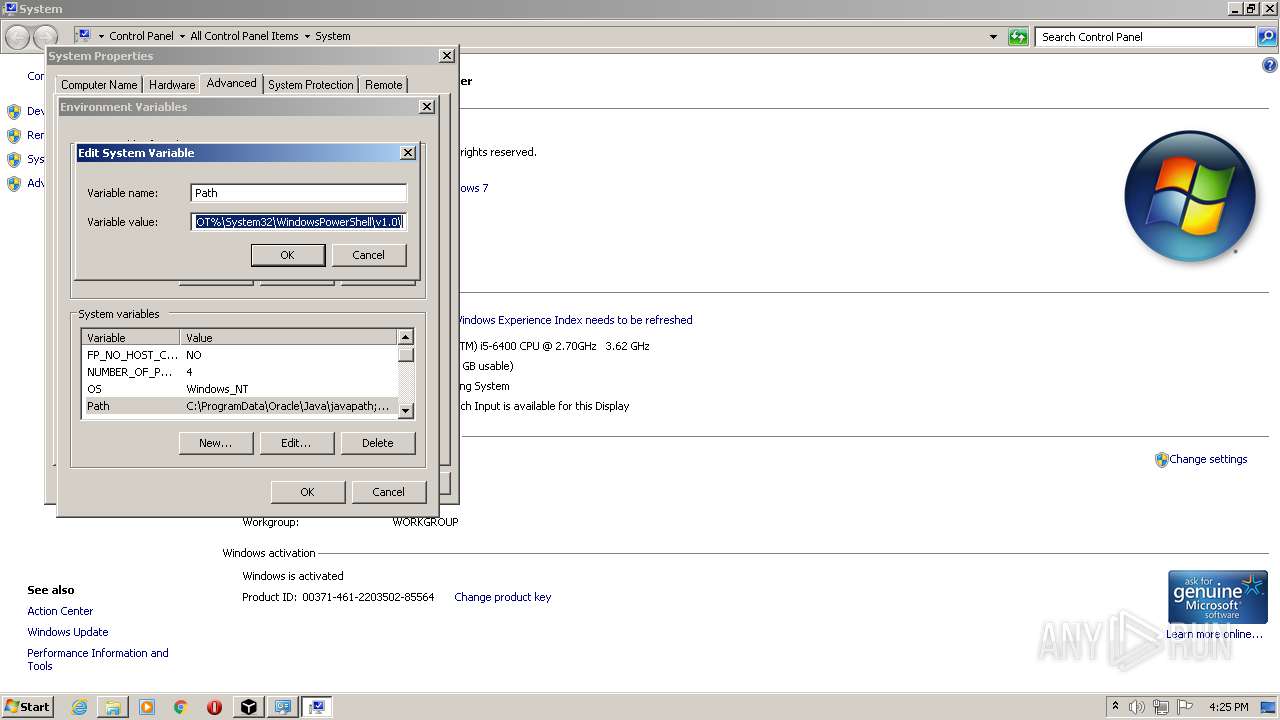The width and height of the screenshot is (1280, 720).
Task: Click the black cube taskbar icon
Action: pos(249,707)
